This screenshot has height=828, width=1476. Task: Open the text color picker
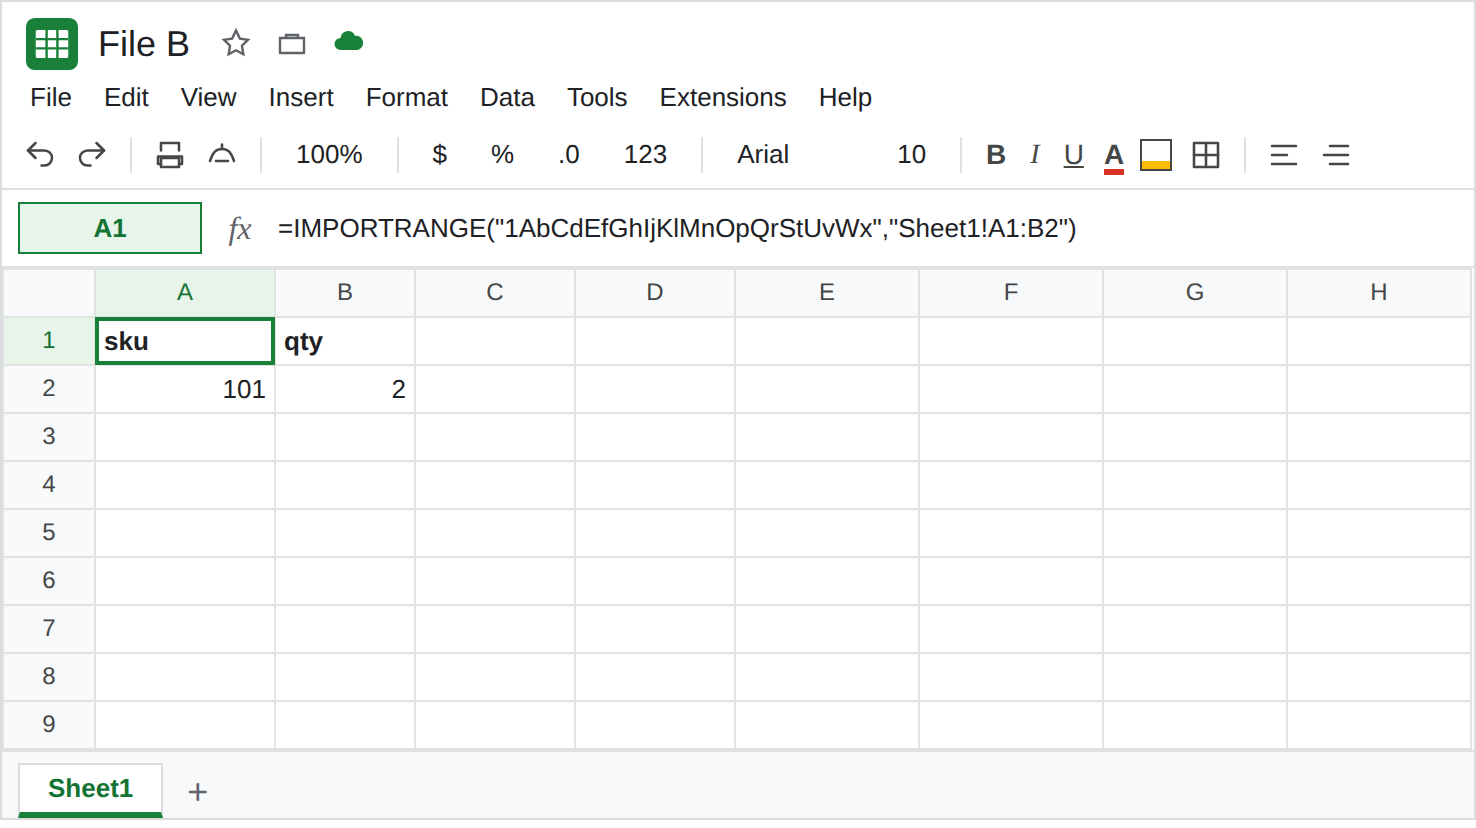[1114, 157]
